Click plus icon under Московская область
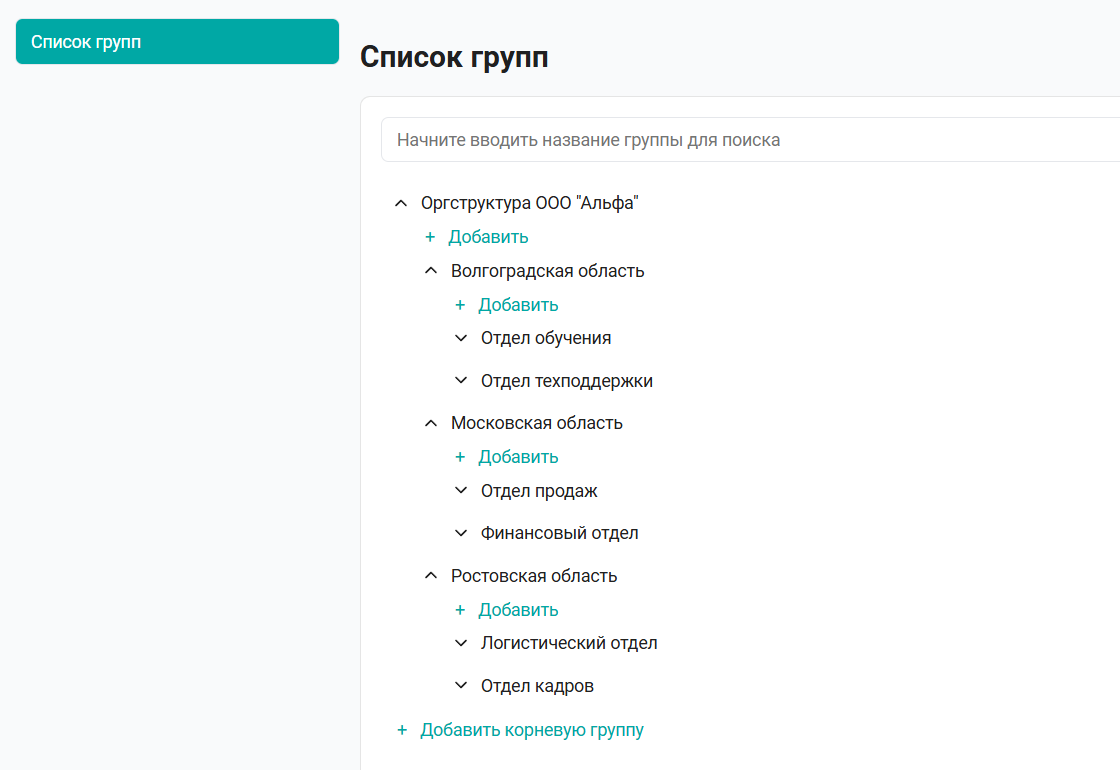The height and width of the screenshot is (770, 1120). coord(460,457)
